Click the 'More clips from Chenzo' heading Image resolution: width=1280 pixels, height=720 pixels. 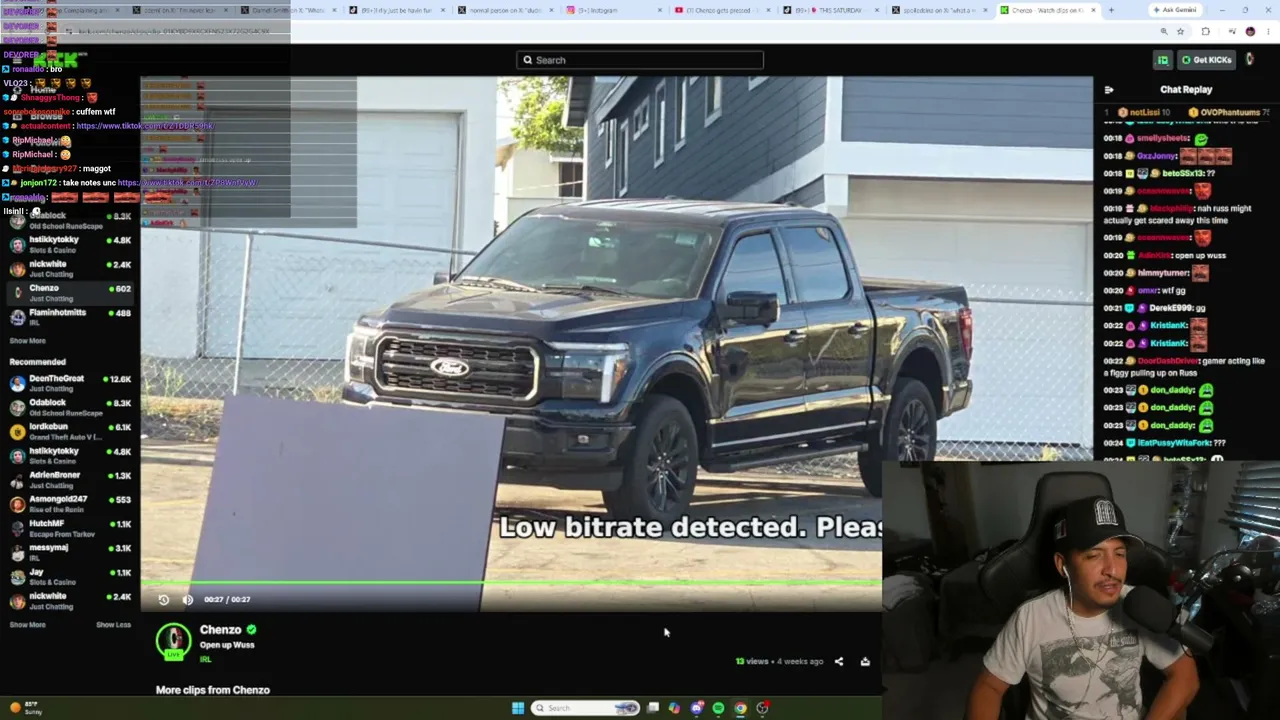coord(213,690)
